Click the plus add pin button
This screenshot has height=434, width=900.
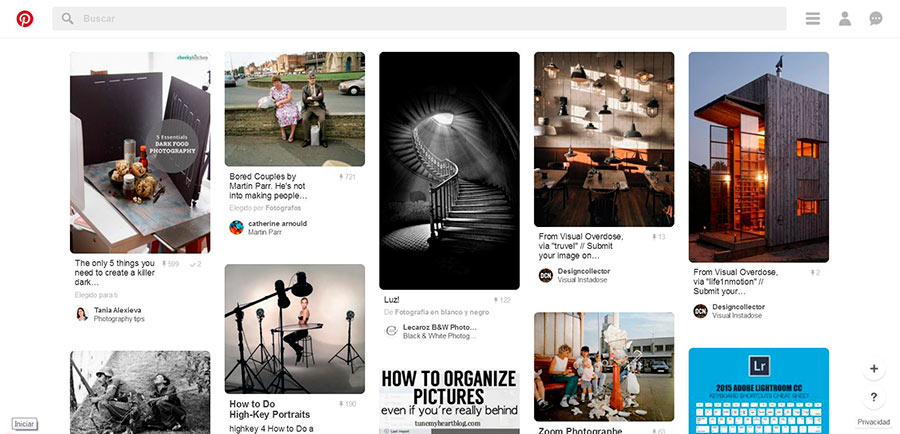874,369
